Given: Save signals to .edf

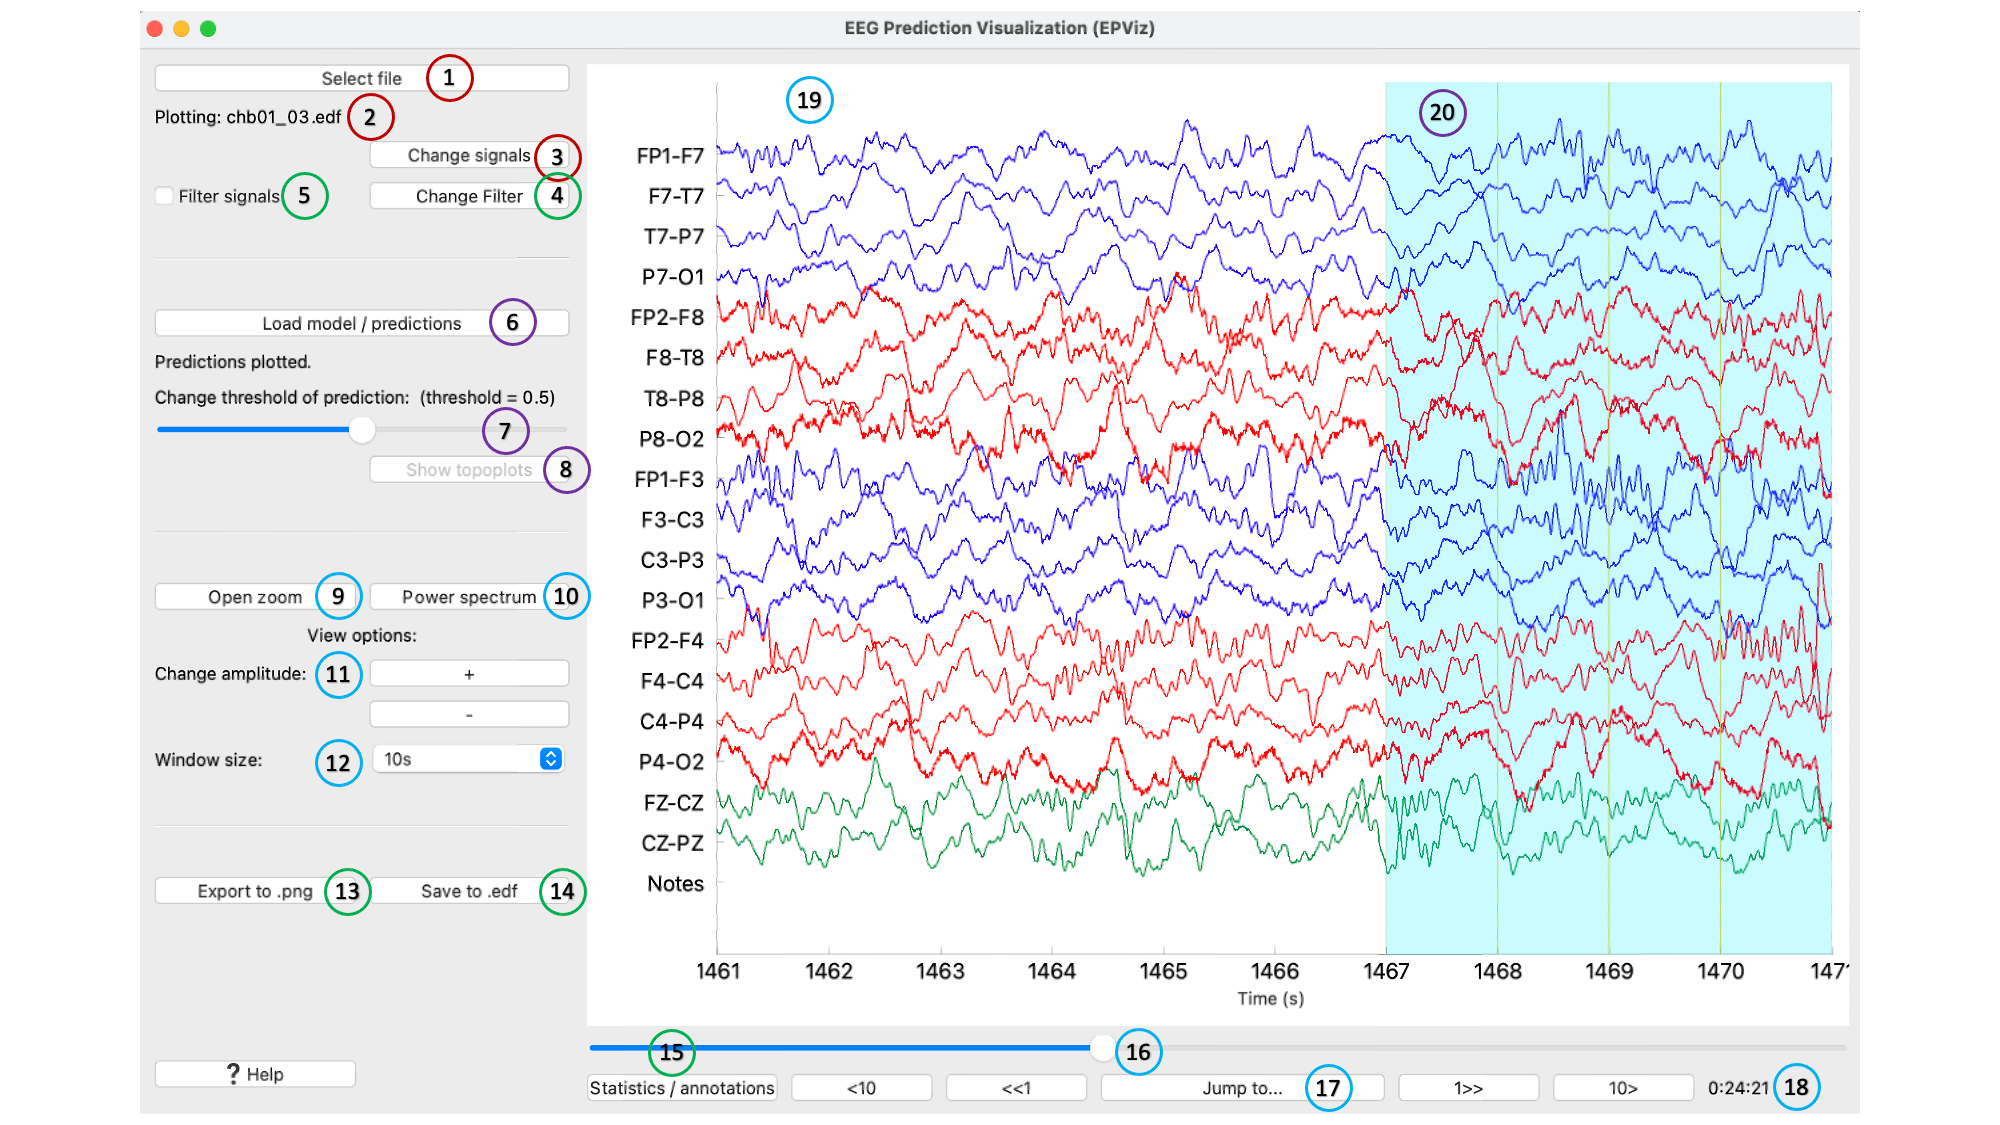Looking at the screenshot, I should (468, 891).
